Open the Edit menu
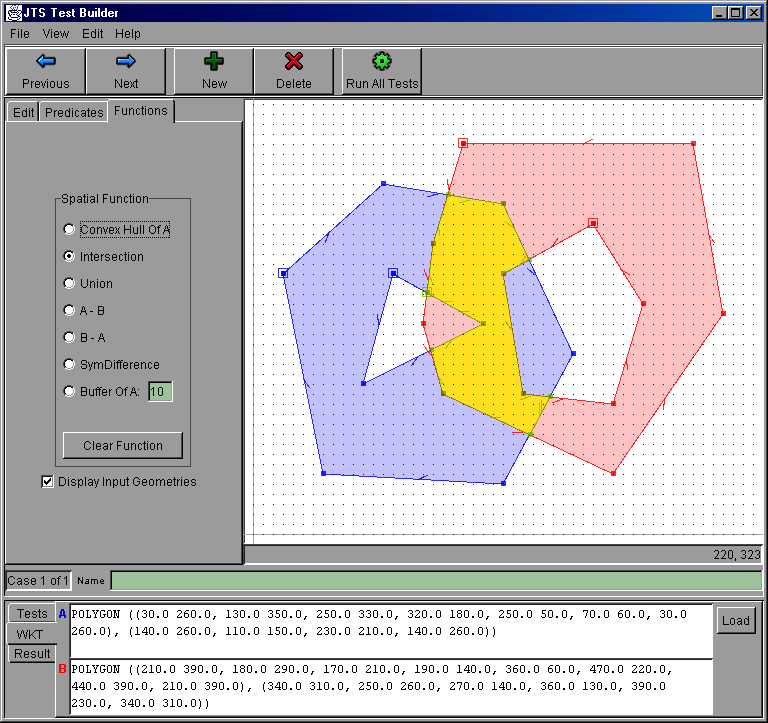 tap(93, 34)
